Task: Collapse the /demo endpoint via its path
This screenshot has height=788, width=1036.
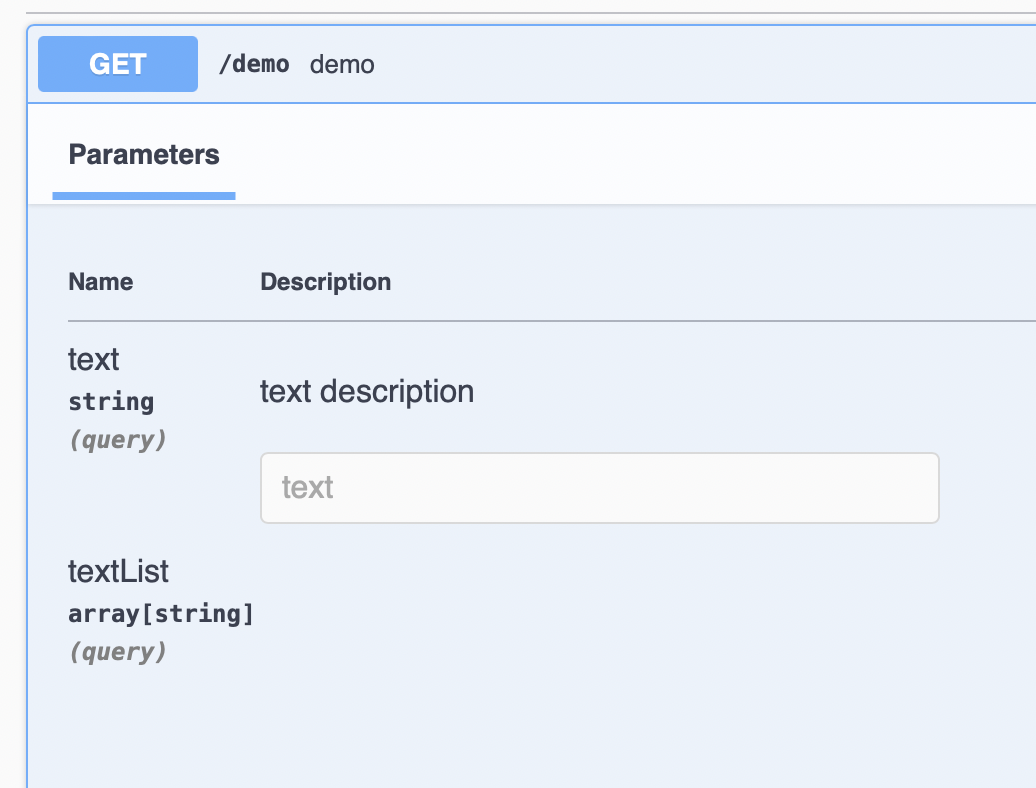Action: 254,65
